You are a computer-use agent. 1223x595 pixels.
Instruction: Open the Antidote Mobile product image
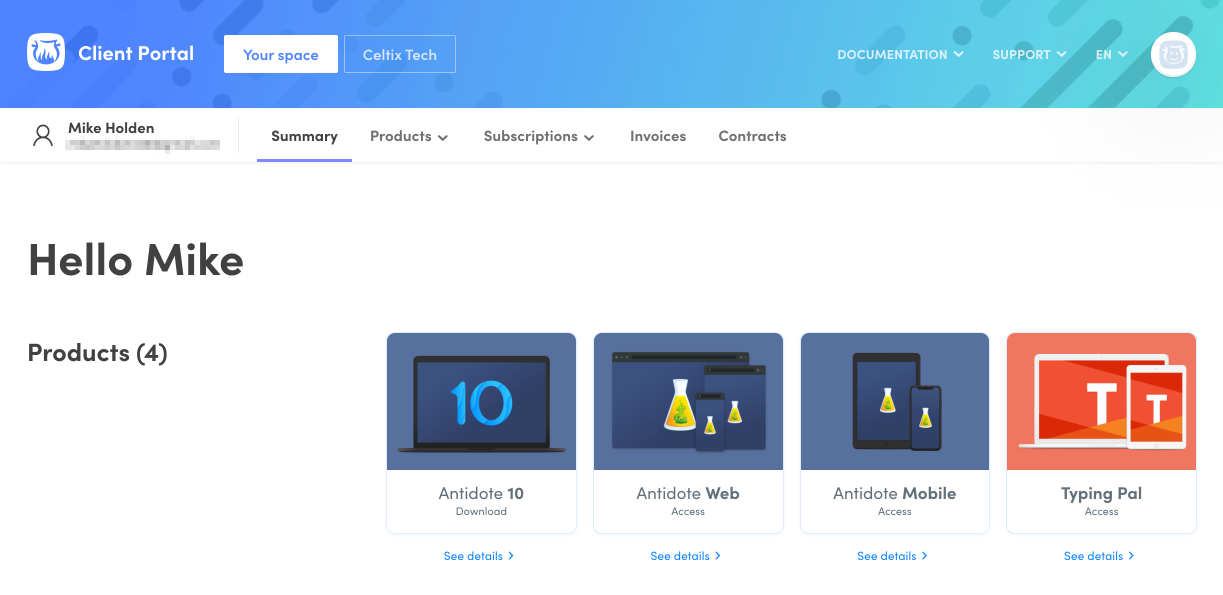pyautogui.click(x=895, y=401)
